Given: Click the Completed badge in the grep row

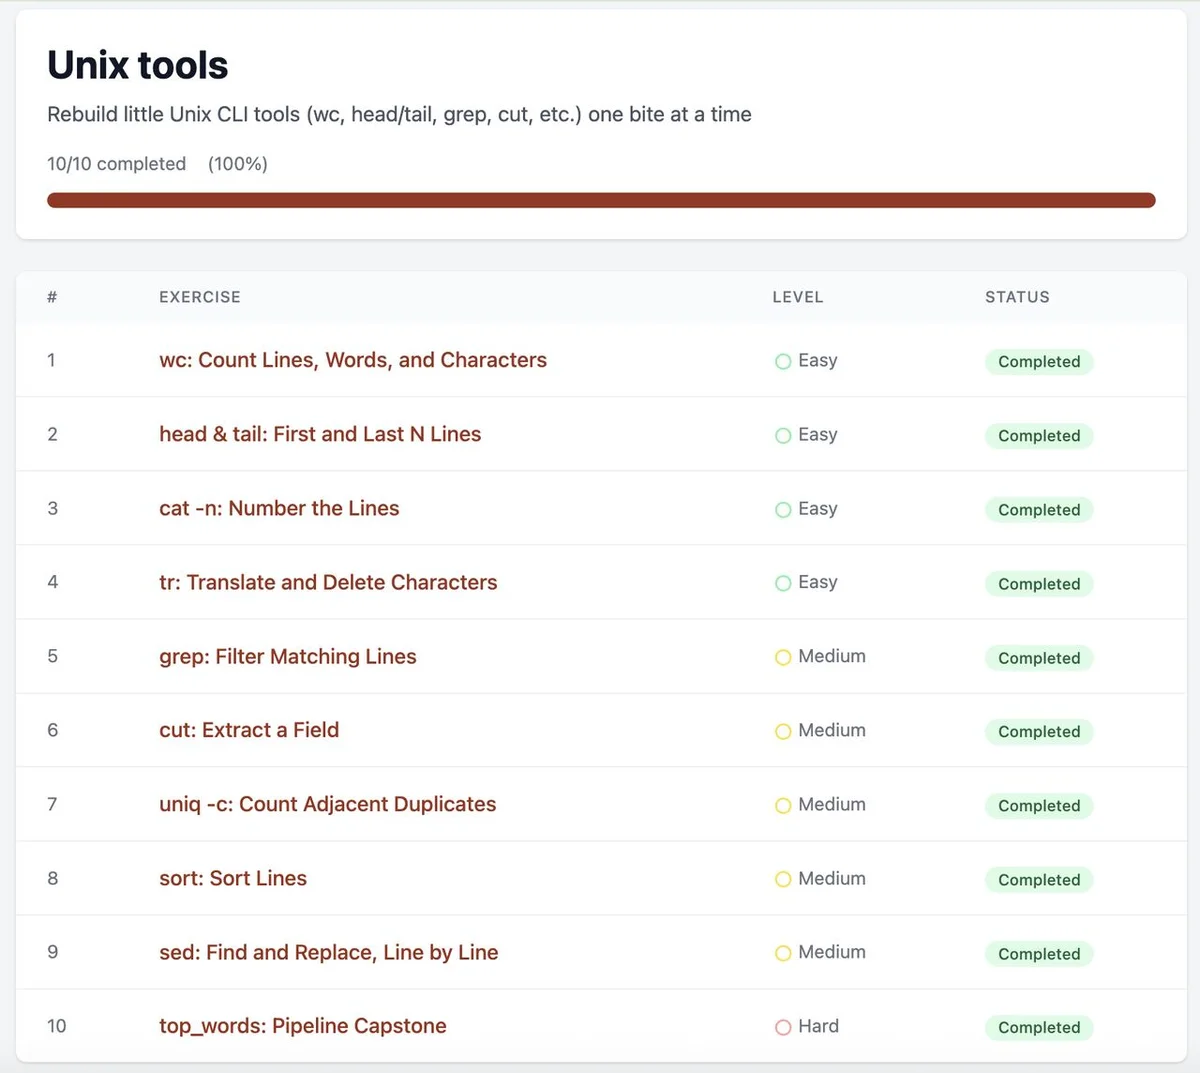Looking at the screenshot, I should tap(1039, 658).
